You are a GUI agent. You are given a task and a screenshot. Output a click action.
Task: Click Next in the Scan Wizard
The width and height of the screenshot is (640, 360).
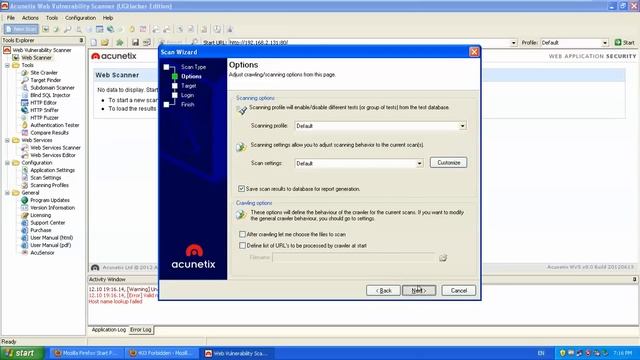click(x=419, y=290)
